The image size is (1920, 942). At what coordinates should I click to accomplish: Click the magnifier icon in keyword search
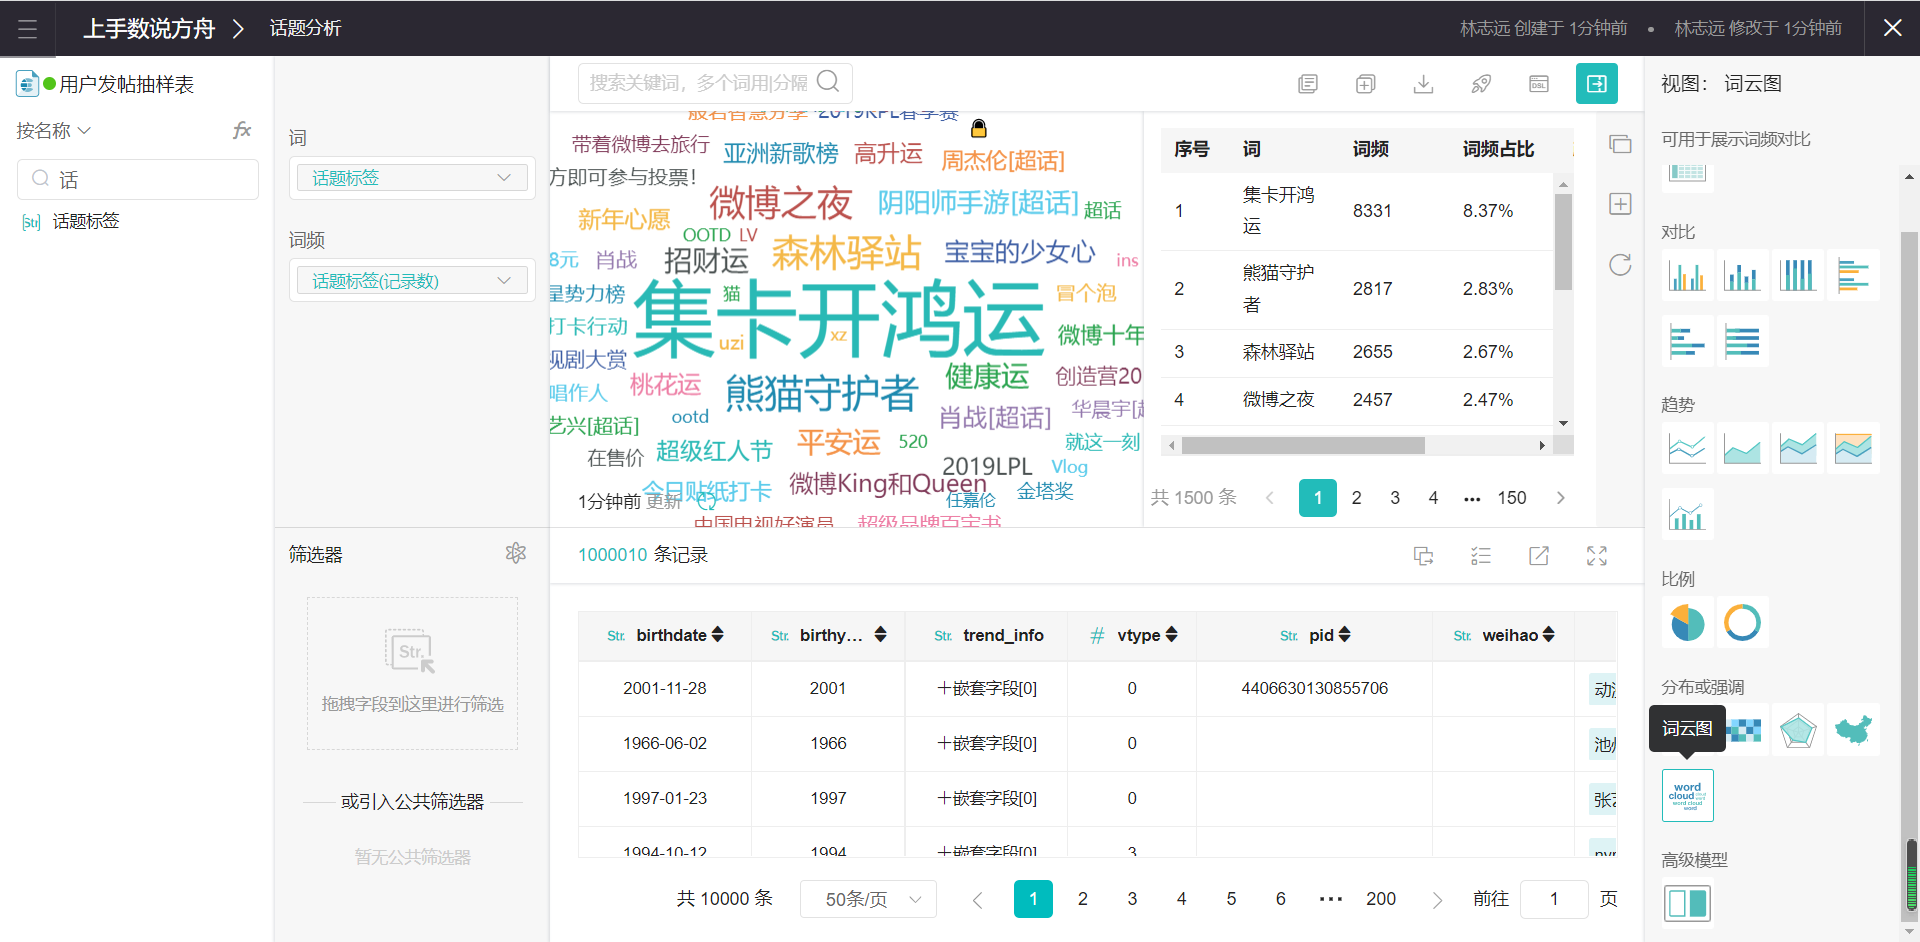point(828,82)
